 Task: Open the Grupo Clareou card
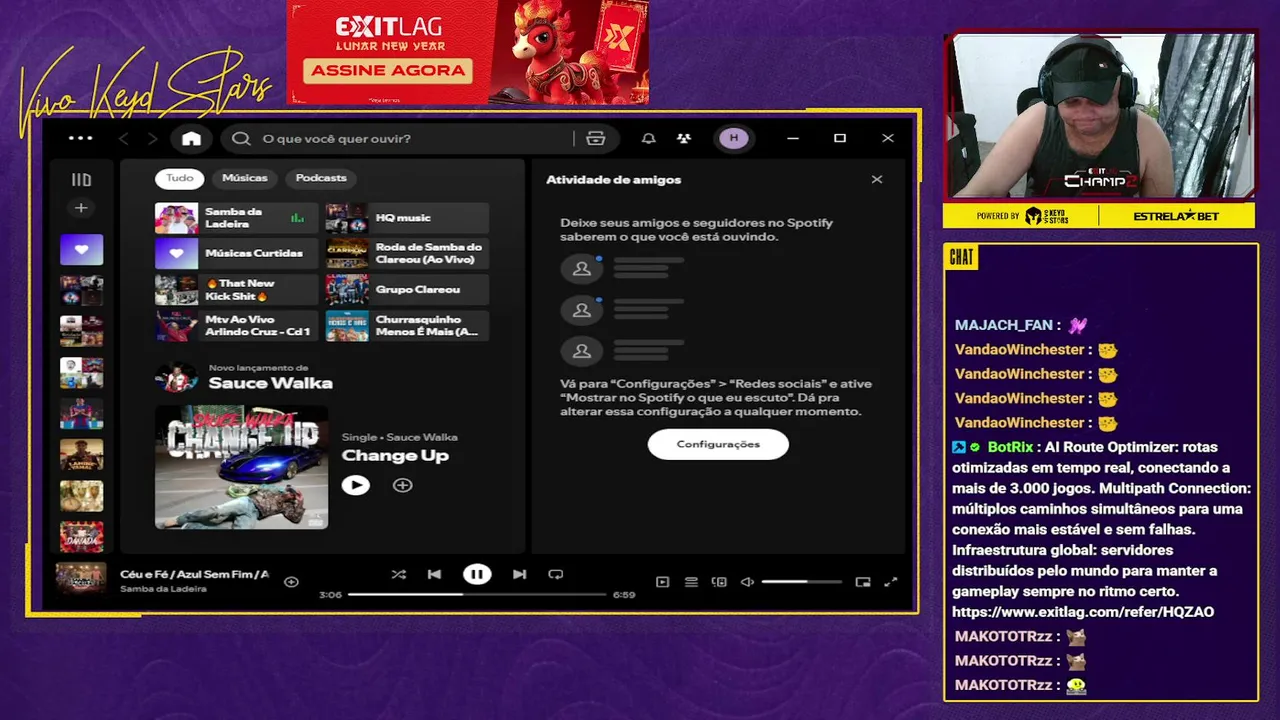pos(407,290)
